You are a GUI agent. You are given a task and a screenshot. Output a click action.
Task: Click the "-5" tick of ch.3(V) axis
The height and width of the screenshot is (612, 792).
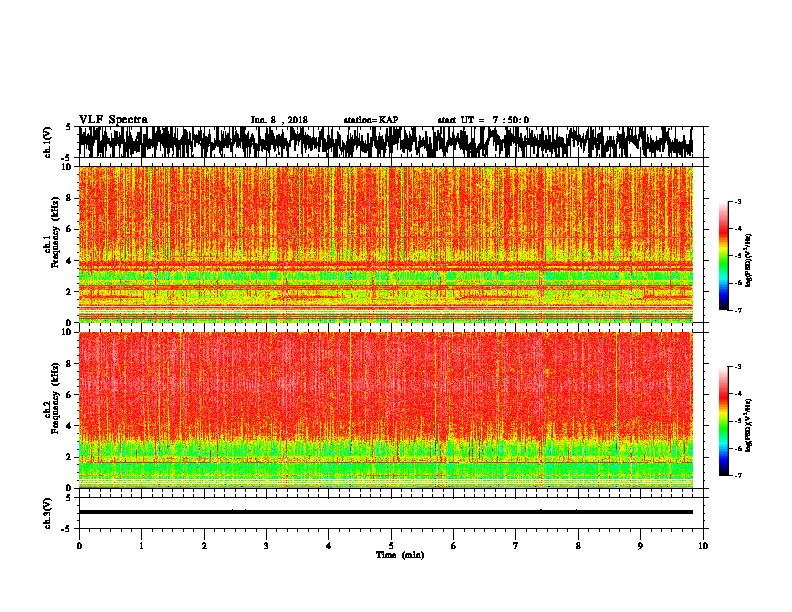click(x=67, y=529)
